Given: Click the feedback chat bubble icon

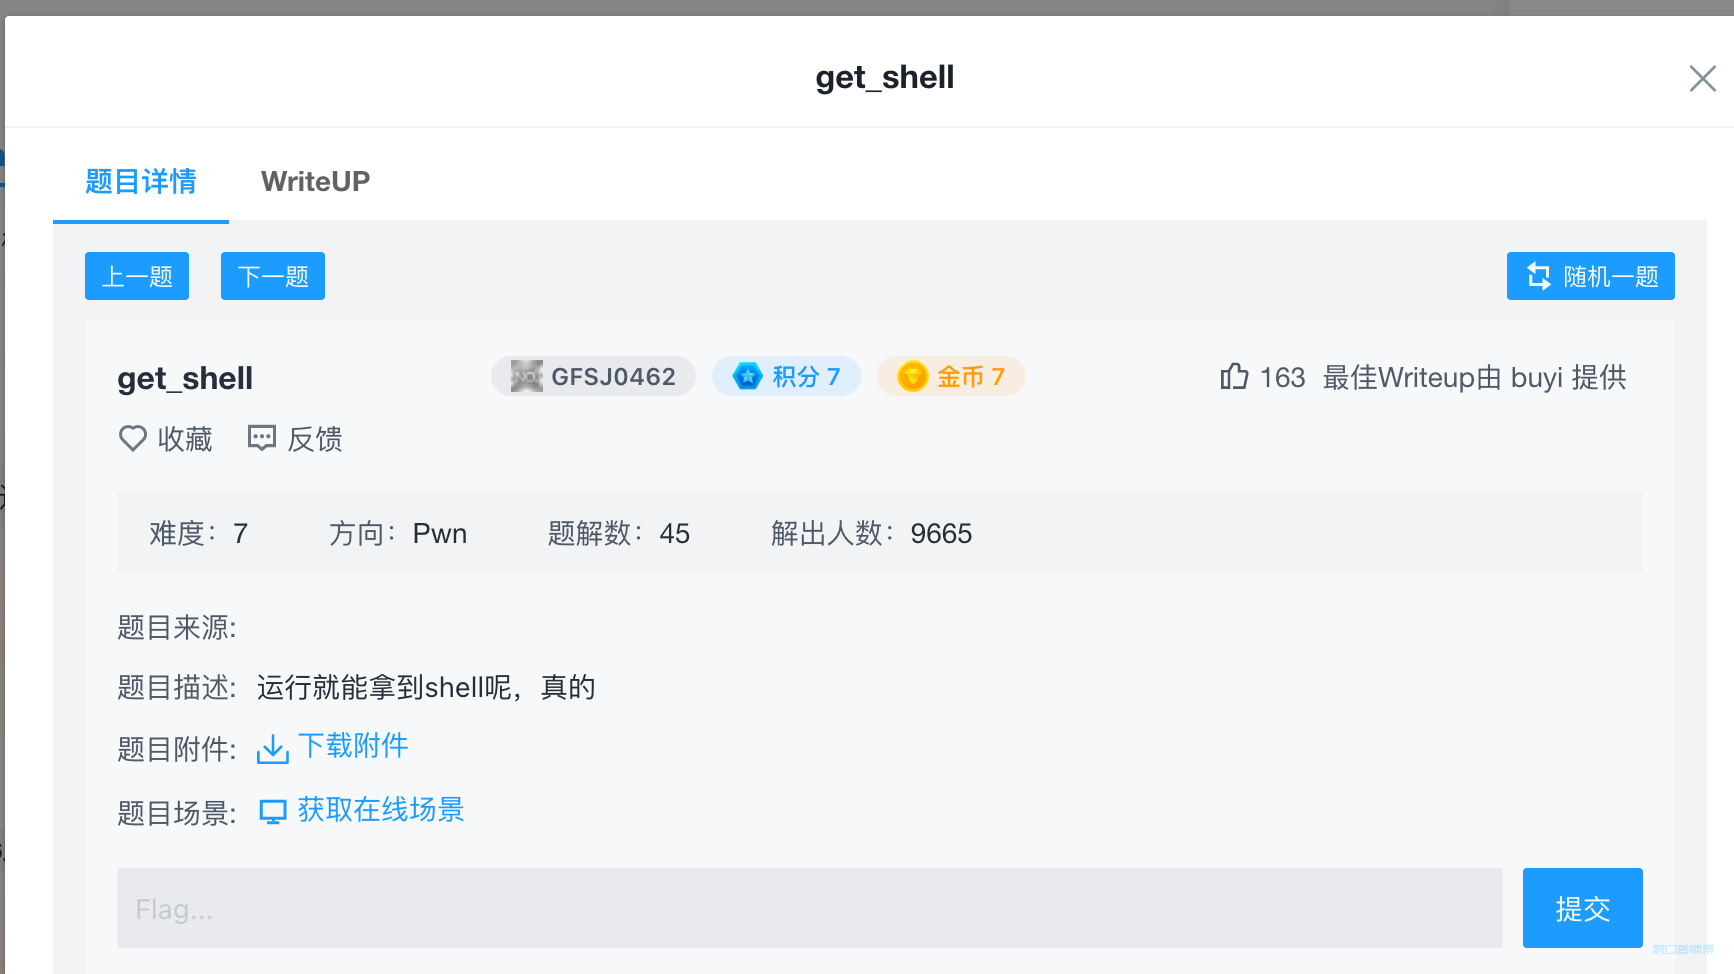Looking at the screenshot, I should pos(262,438).
